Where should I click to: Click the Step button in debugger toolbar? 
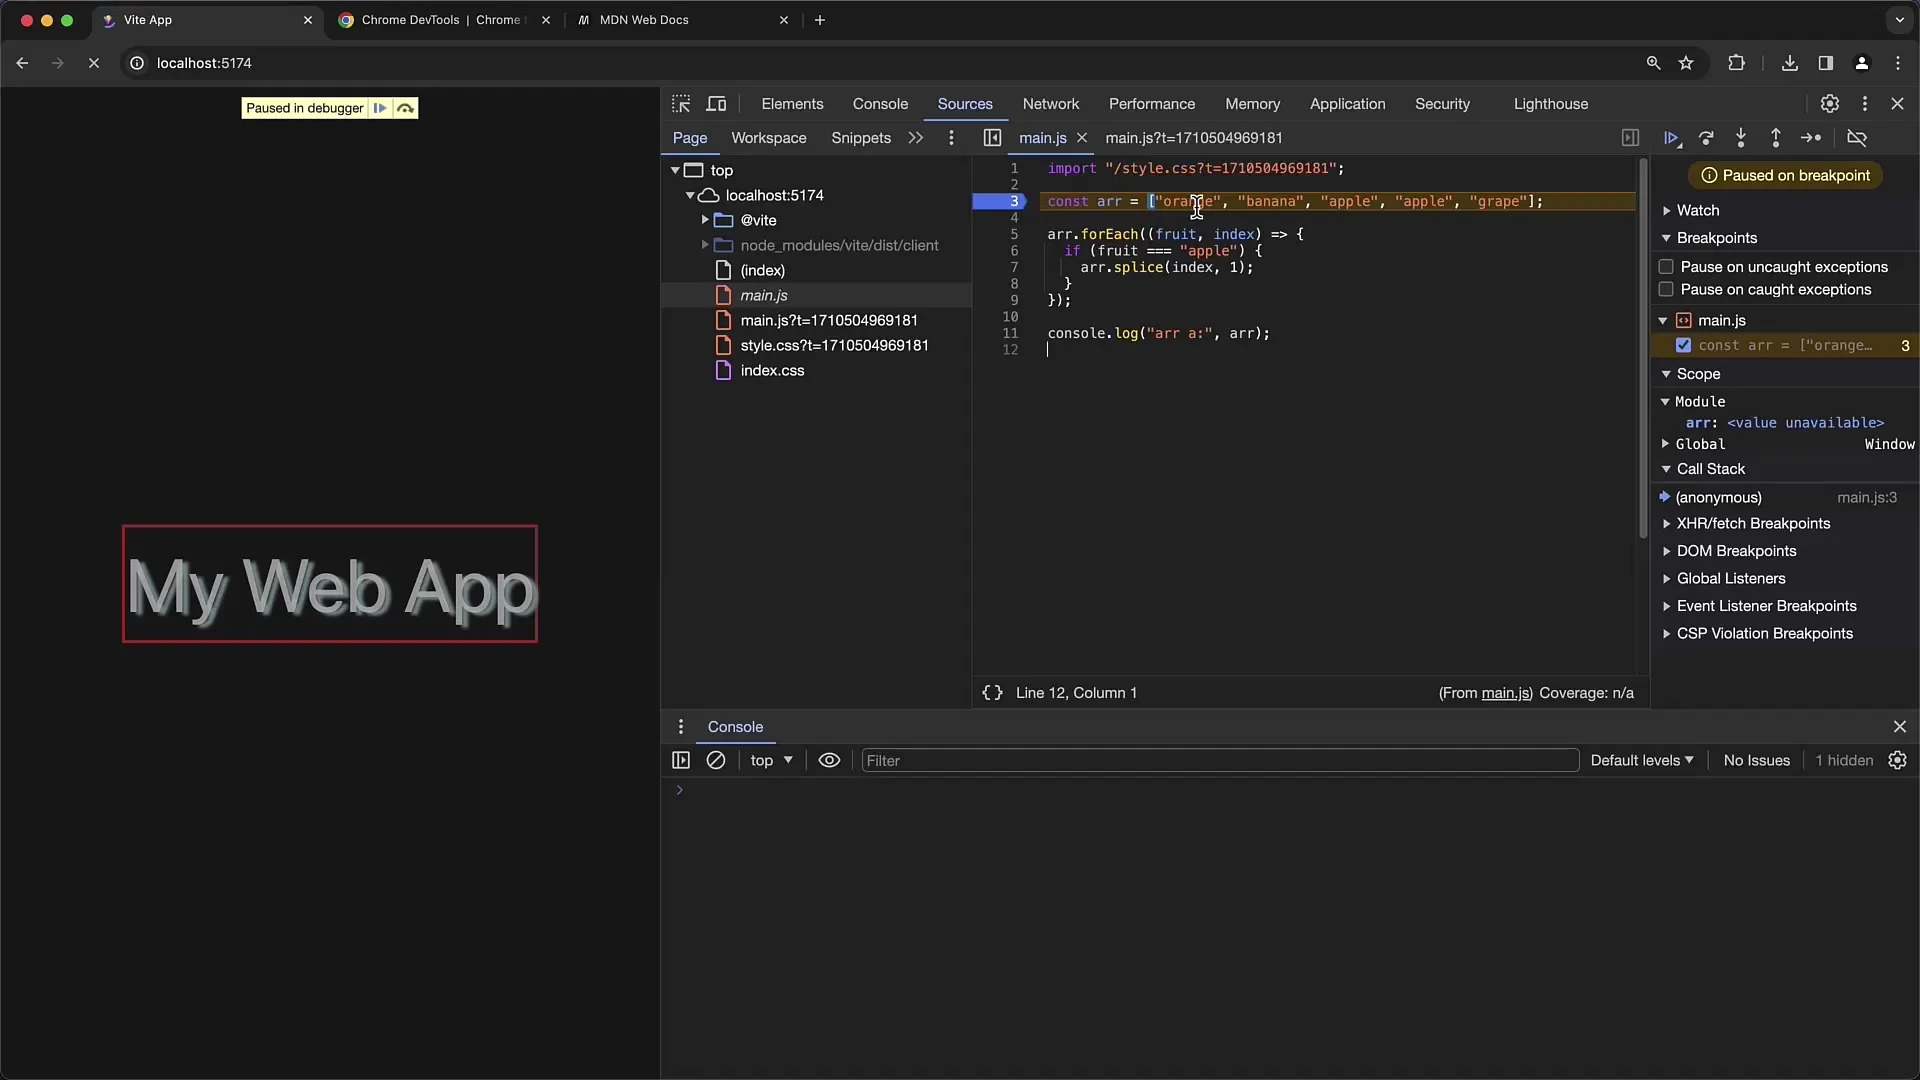[x=1811, y=138]
